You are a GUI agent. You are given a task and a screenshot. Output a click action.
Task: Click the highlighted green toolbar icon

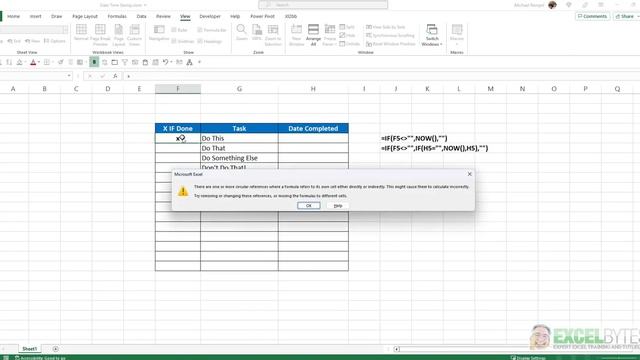[94, 62]
